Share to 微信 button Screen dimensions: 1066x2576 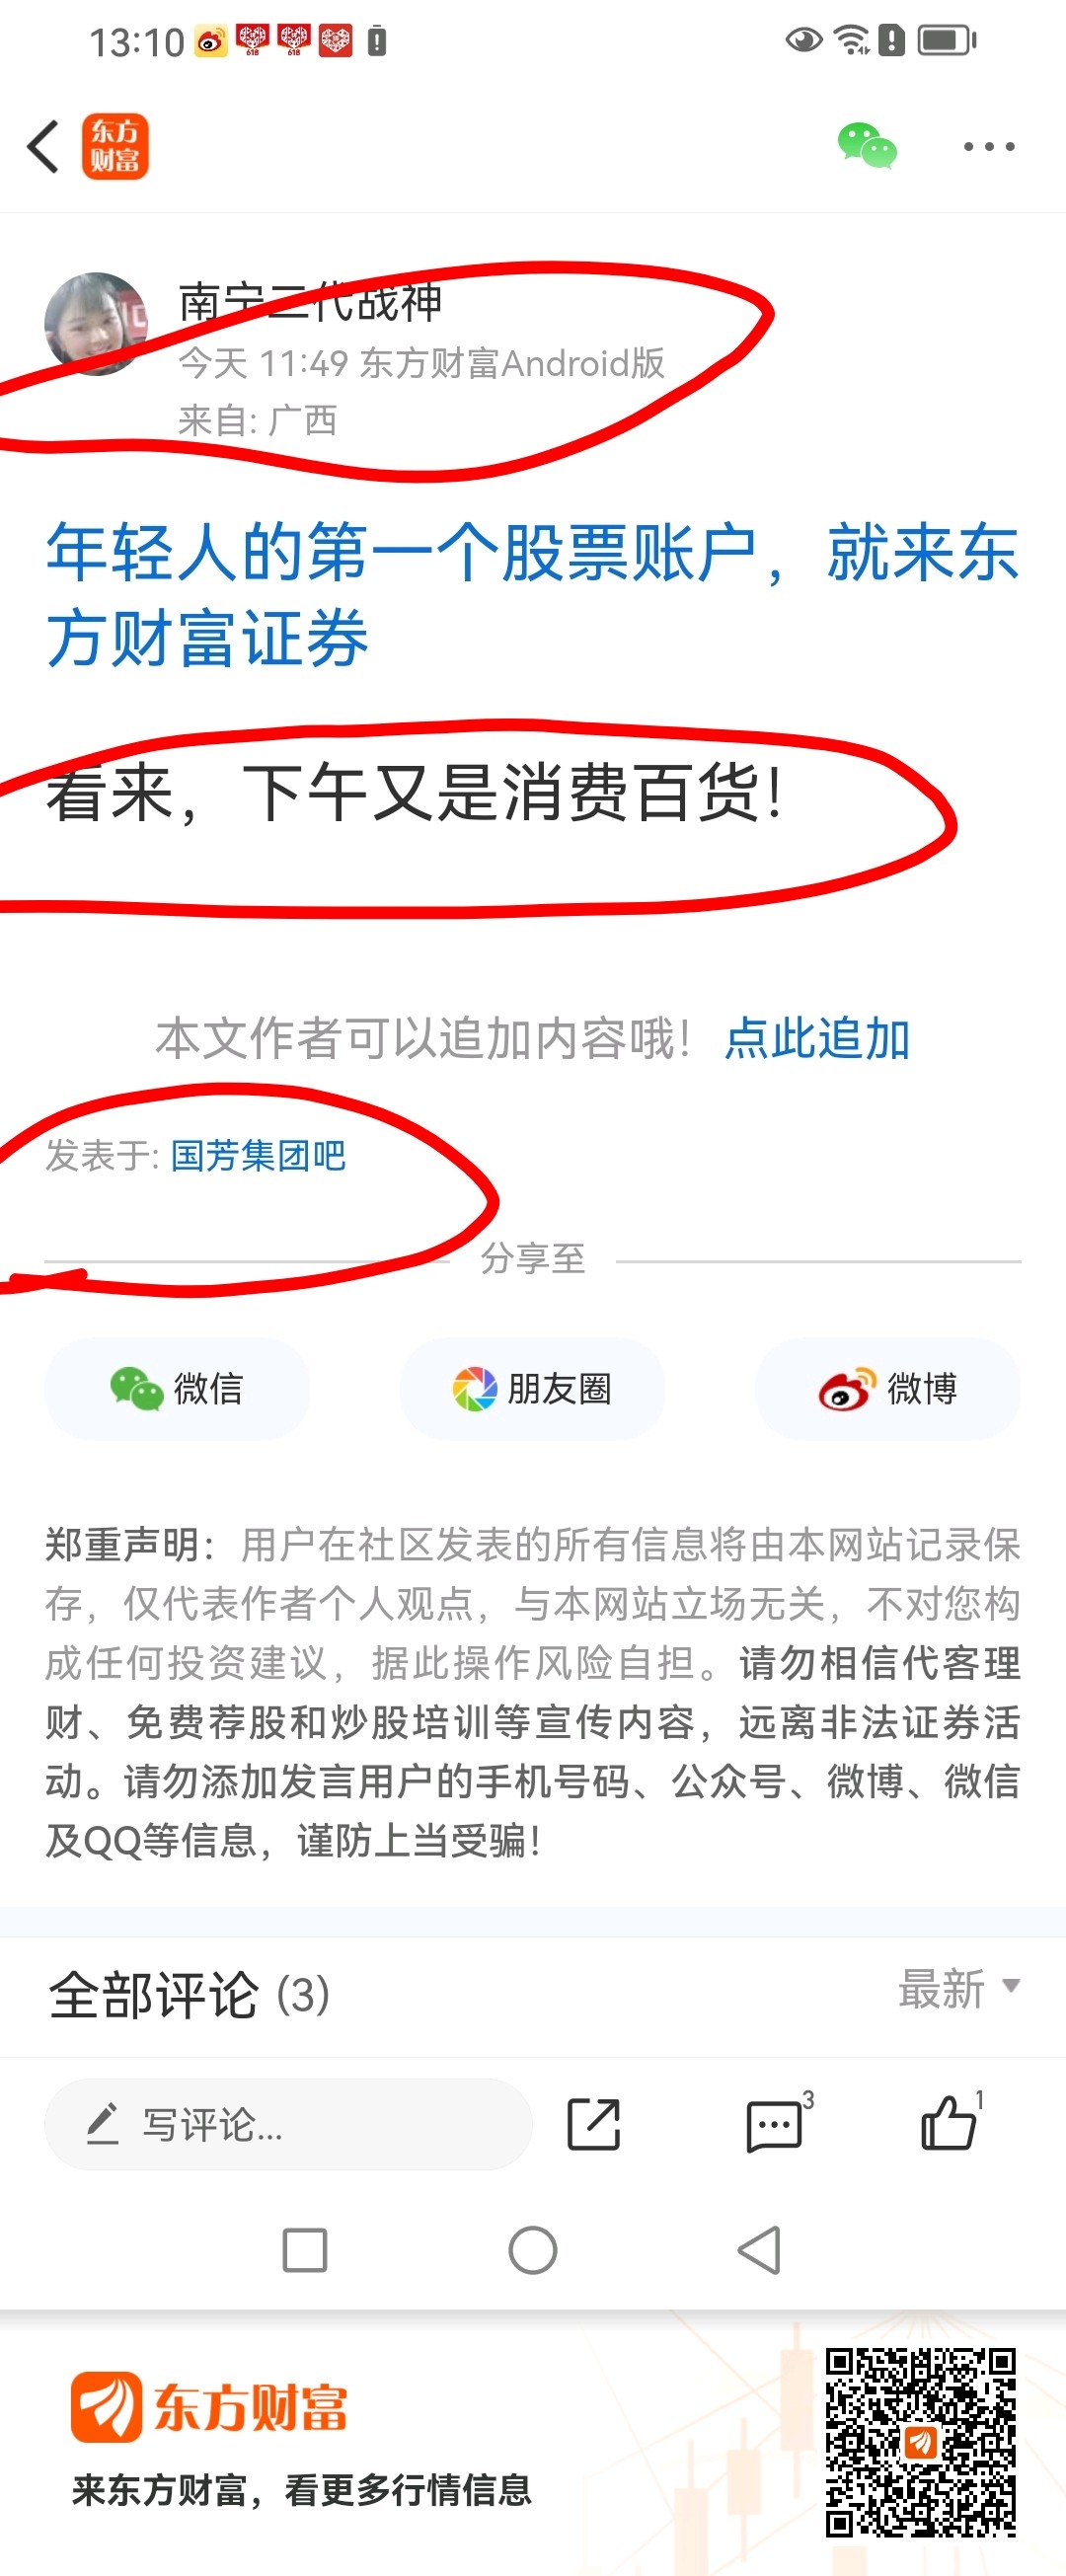177,1388
